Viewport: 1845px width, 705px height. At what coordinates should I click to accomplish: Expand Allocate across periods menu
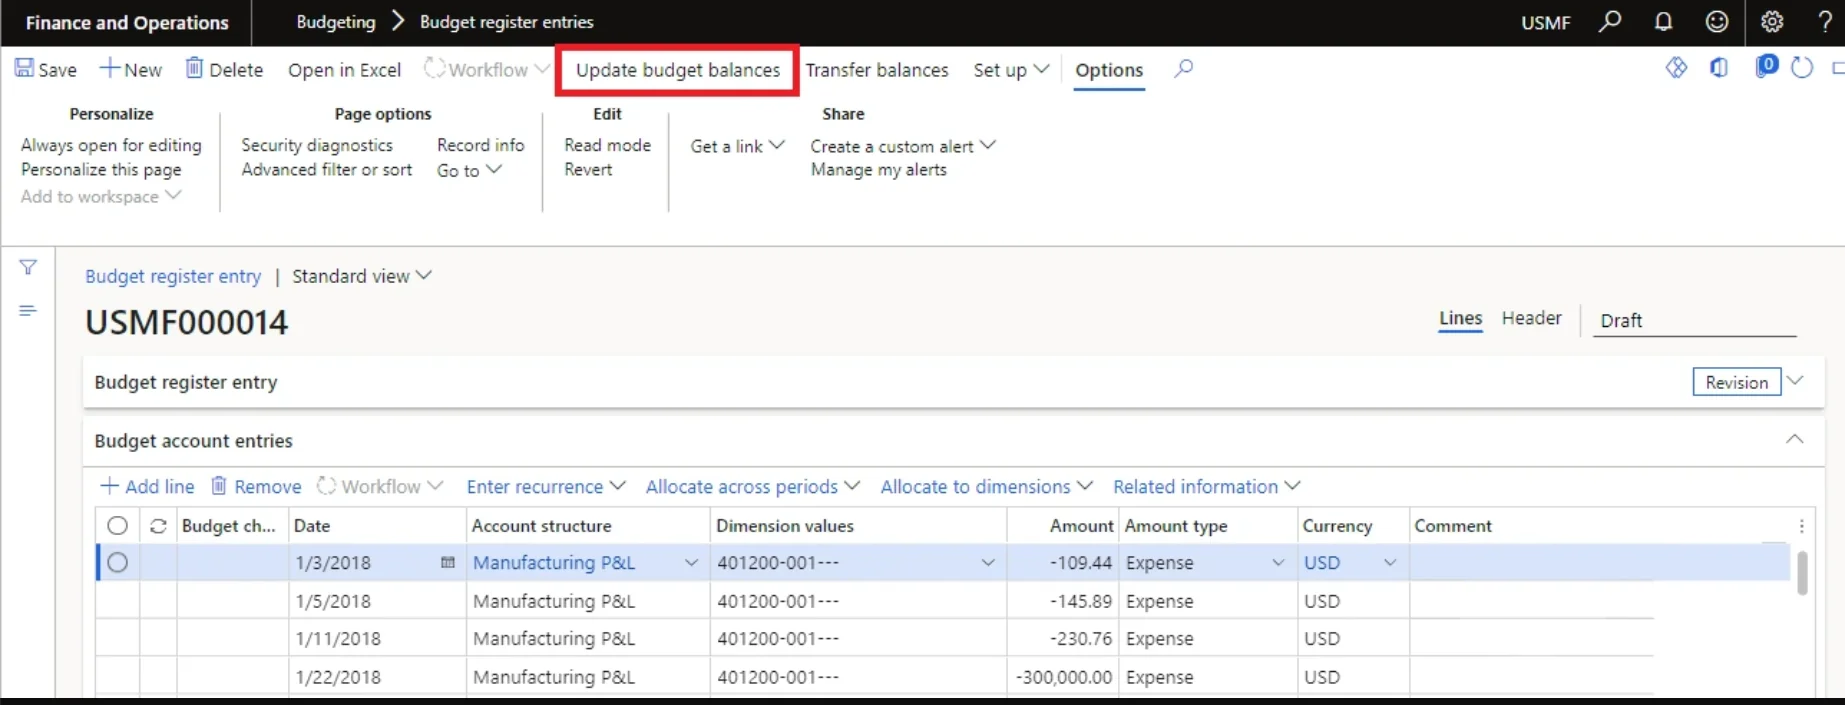tap(752, 487)
